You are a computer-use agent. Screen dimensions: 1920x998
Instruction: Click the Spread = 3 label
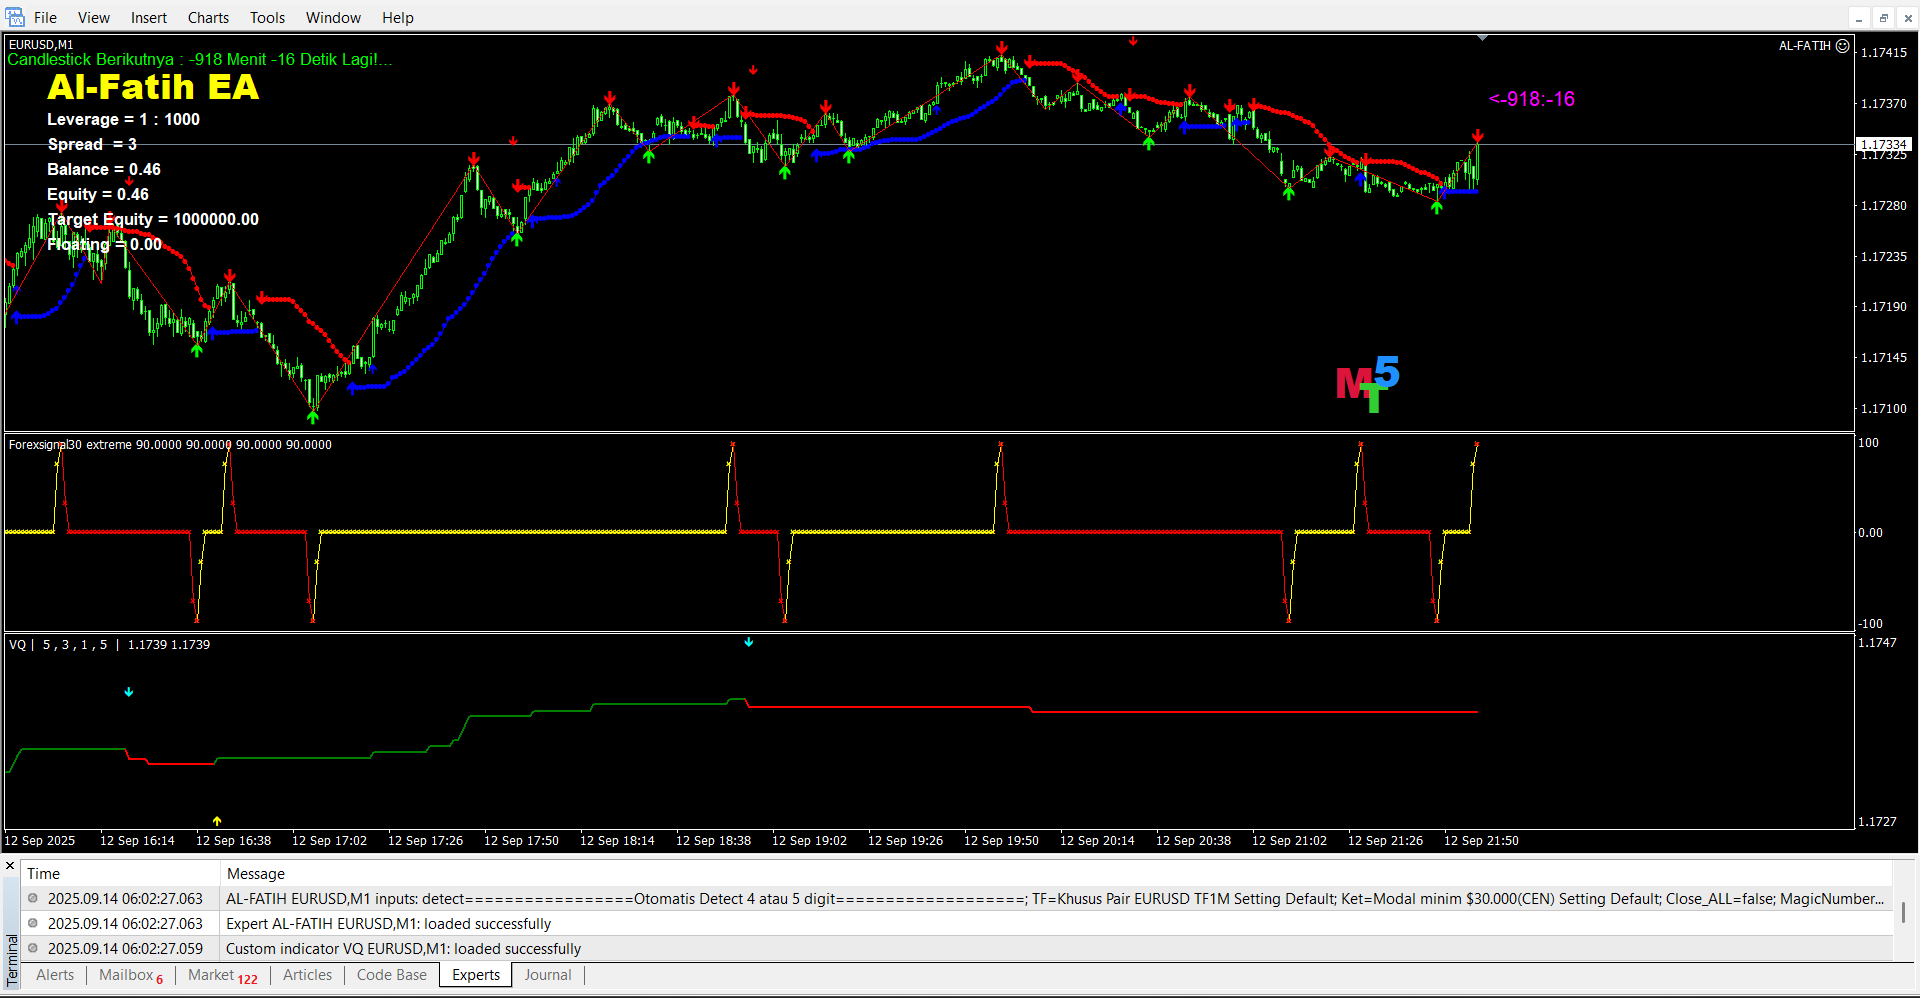point(92,144)
